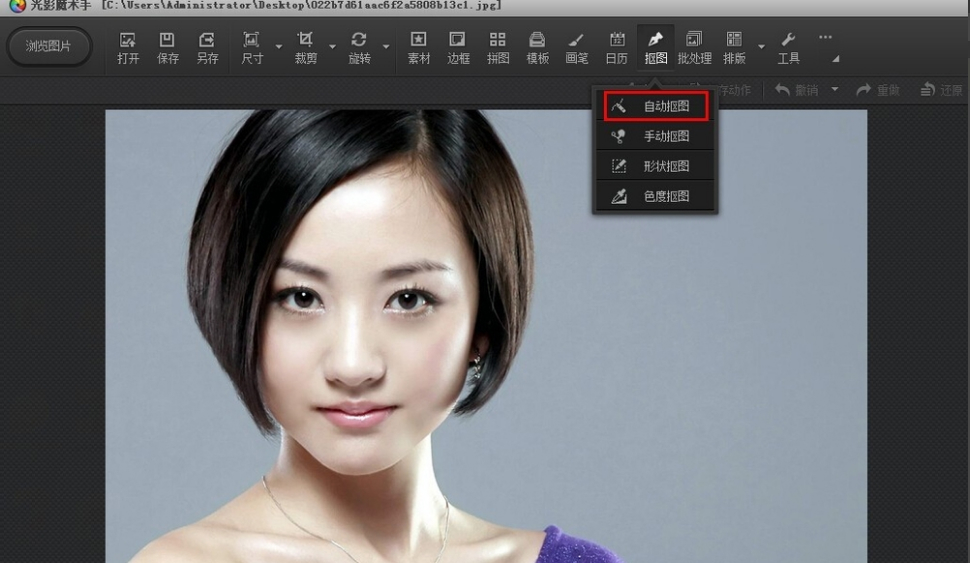Click the 保存 (Save) toolbar icon
Viewport: 970px width, 563px height.
[x=167, y=47]
